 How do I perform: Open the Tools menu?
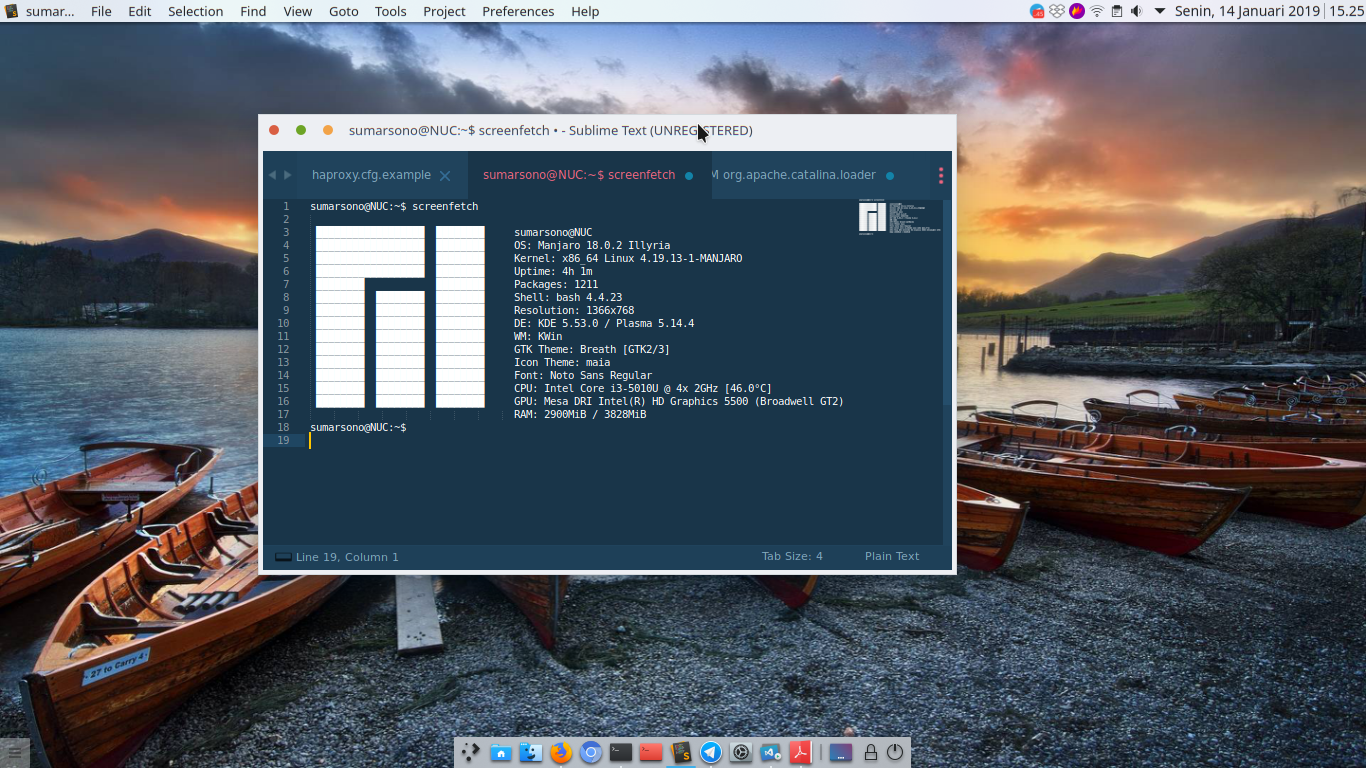[391, 11]
